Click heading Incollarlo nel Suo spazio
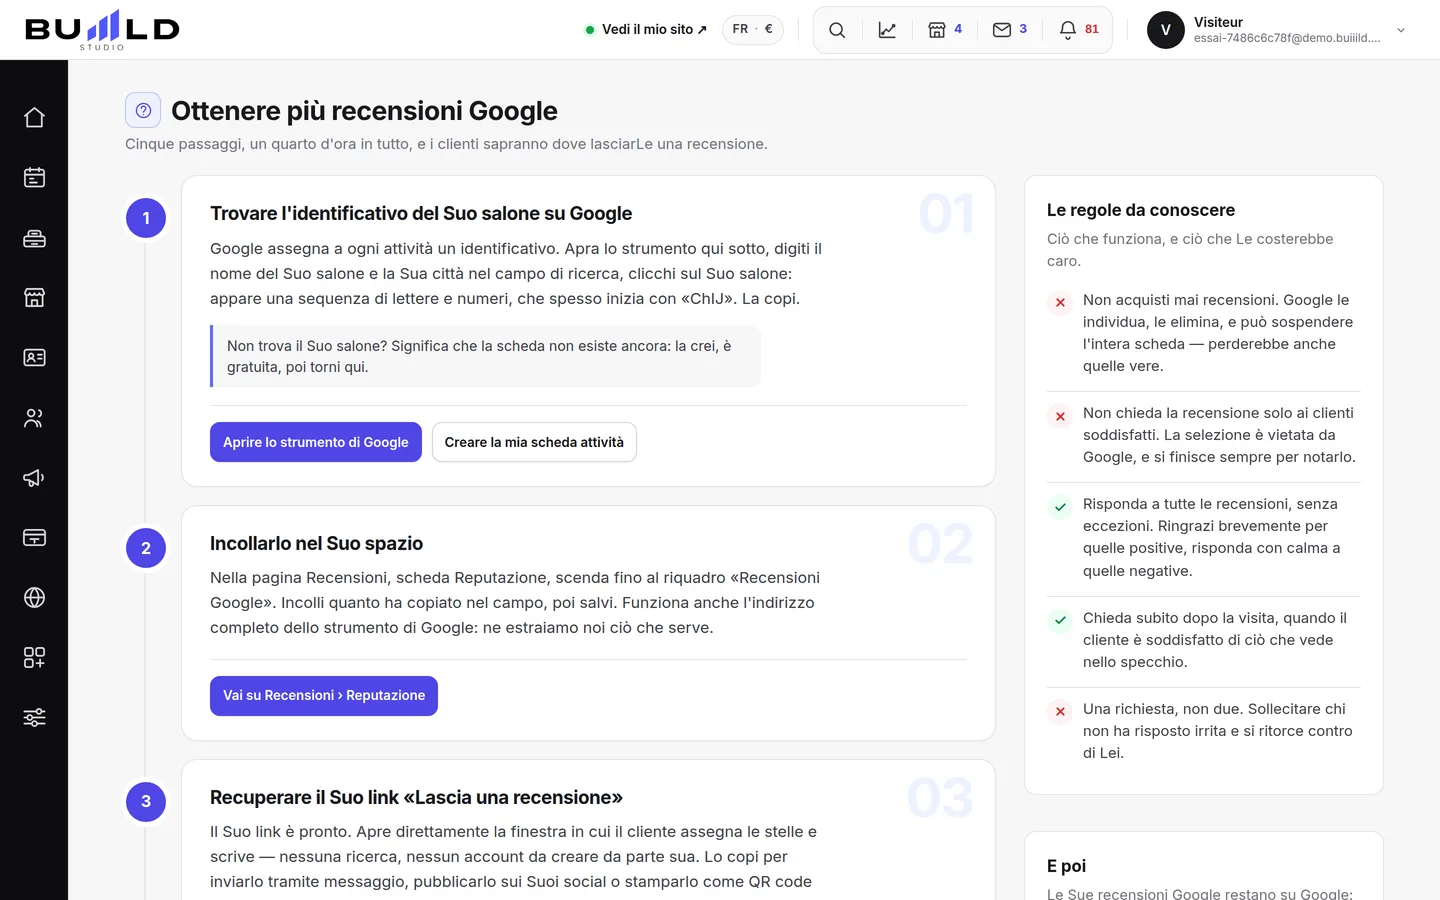 click(x=316, y=543)
